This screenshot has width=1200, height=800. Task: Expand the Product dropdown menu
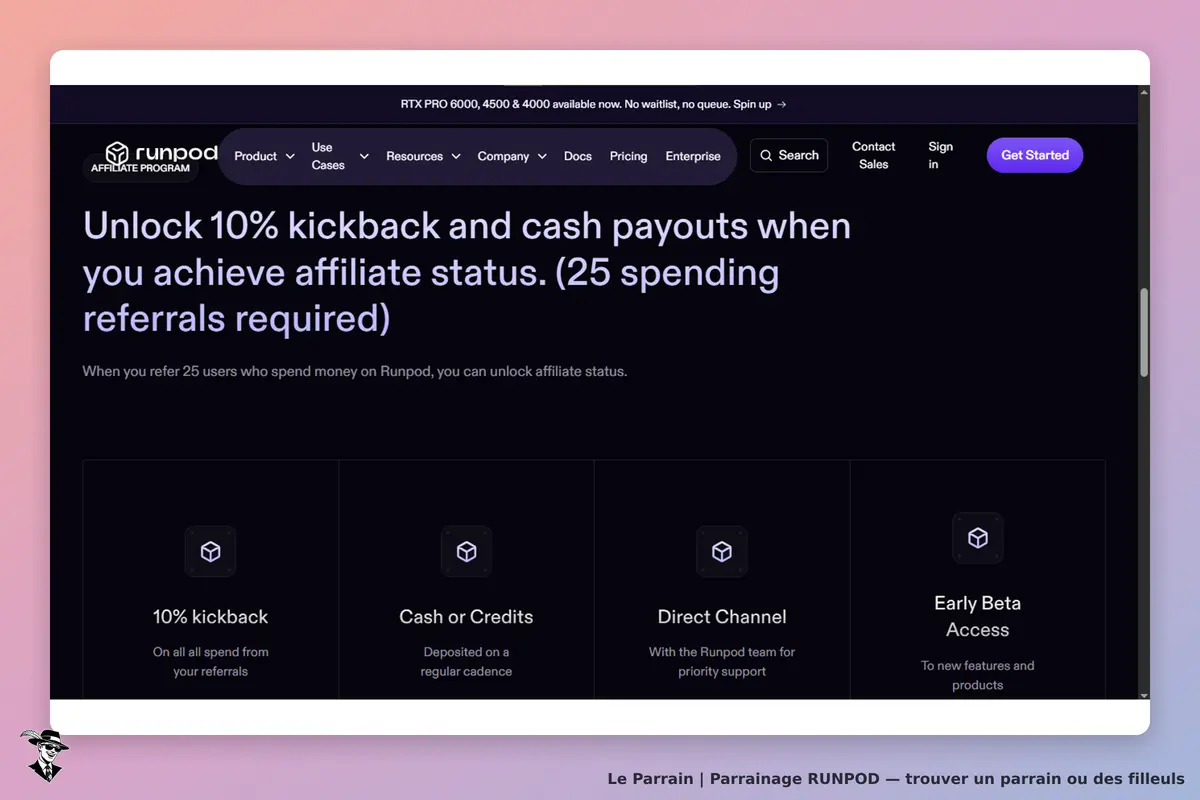pyautogui.click(x=264, y=156)
